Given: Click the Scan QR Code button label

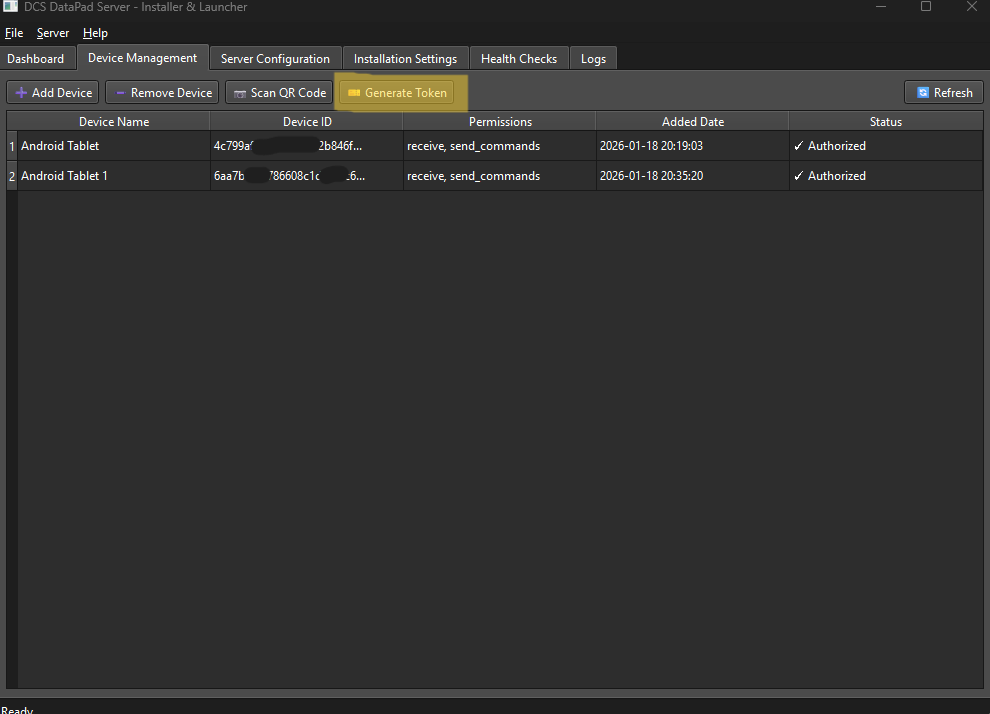Looking at the screenshot, I should click(x=289, y=93).
